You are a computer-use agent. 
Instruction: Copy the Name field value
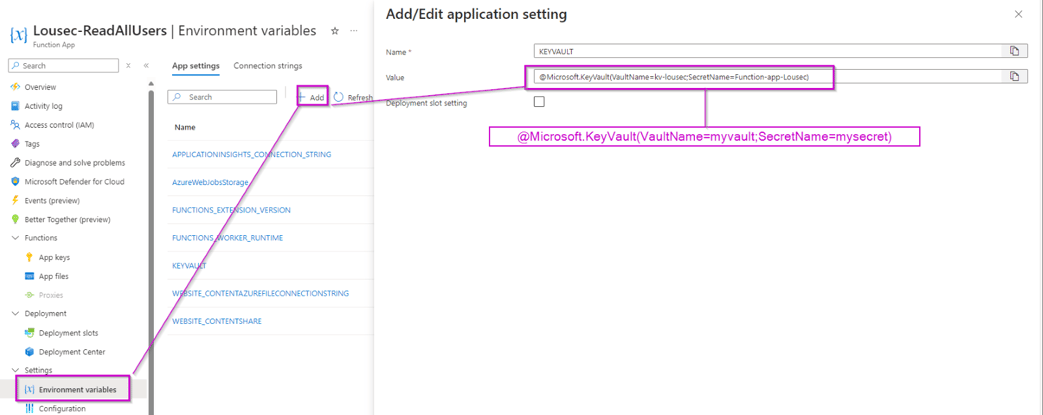1014,51
